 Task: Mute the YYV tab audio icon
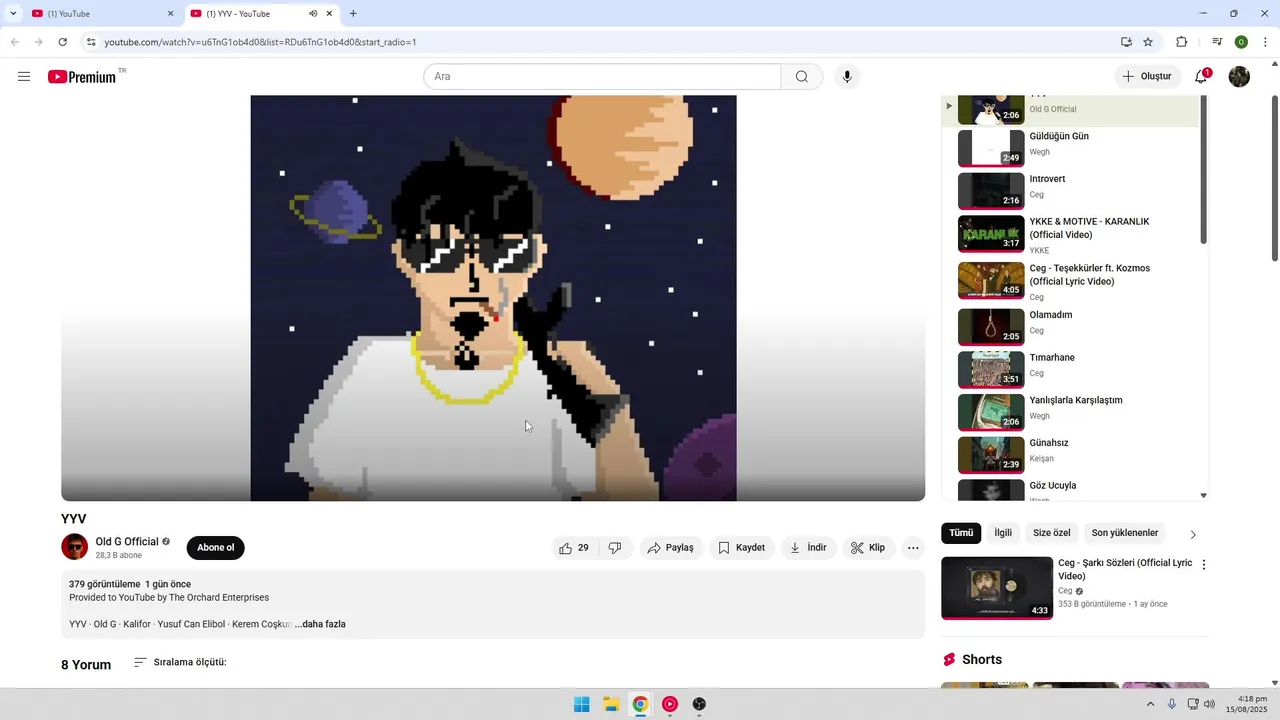click(x=313, y=14)
